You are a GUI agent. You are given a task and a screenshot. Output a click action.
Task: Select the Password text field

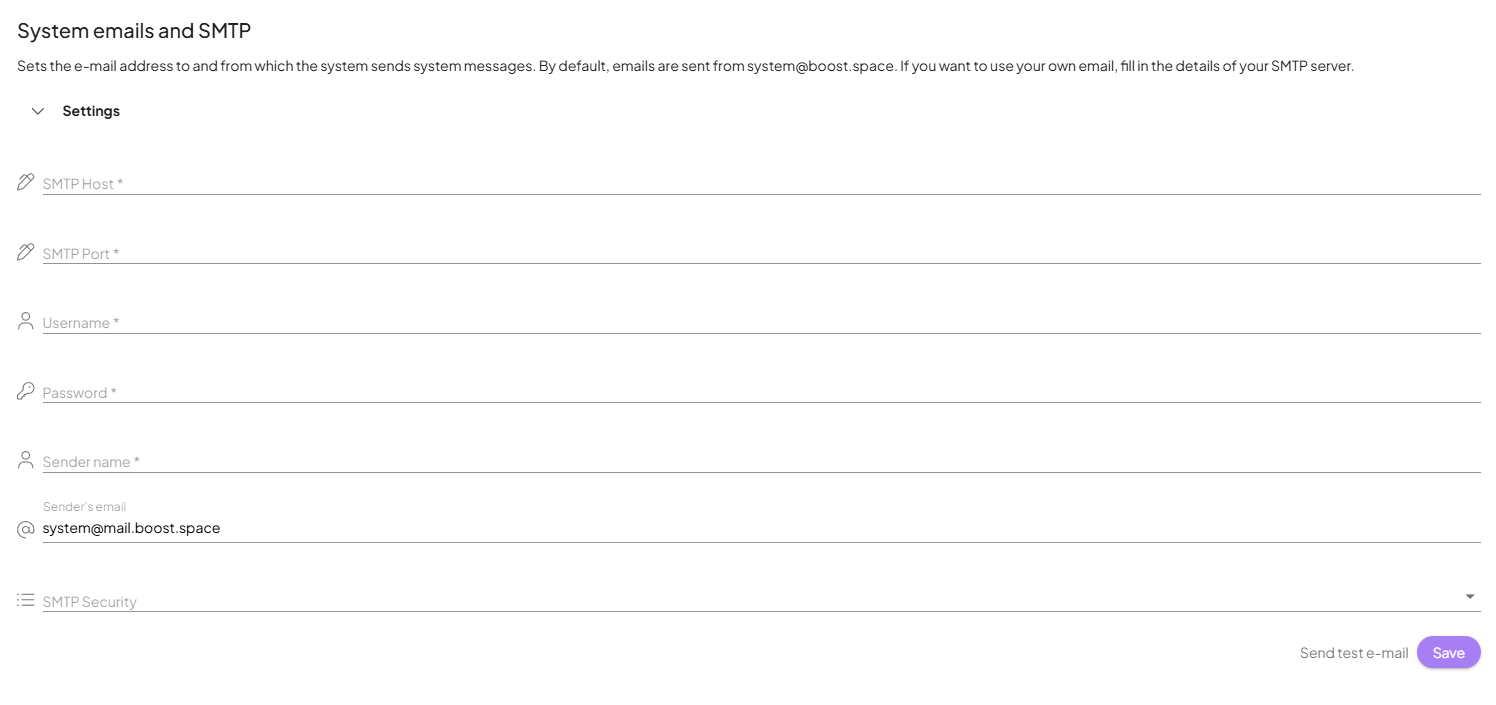[760, 392]
